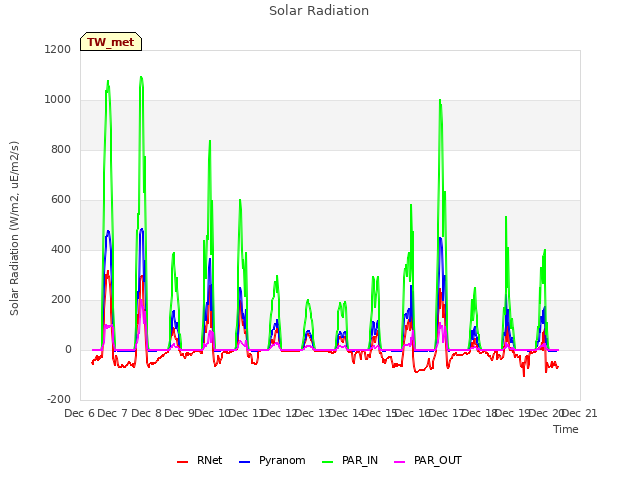Screen dimensions: 640x480
Task: Click the magenta PAR_OUT legend swatch
Action: tap(400, 462)
